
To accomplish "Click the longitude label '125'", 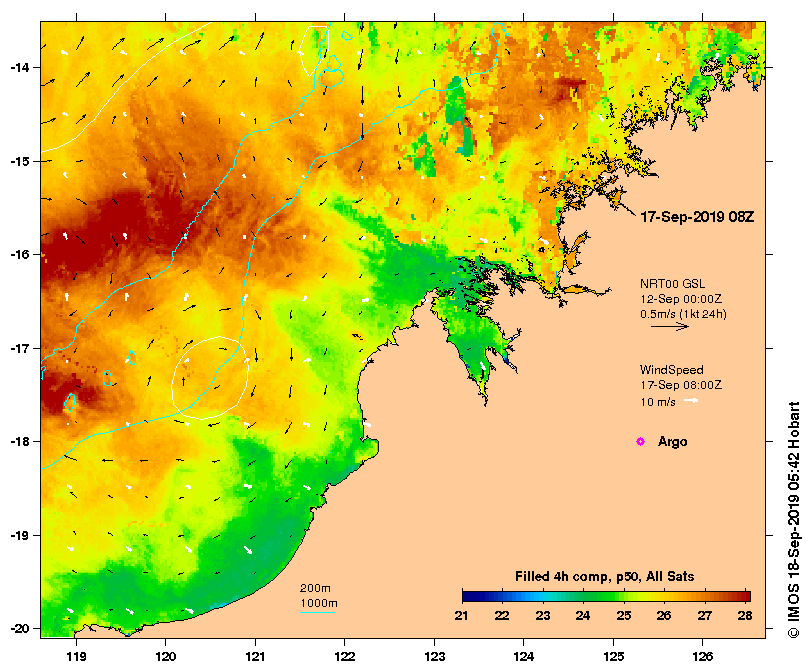I will click(613, 657).
